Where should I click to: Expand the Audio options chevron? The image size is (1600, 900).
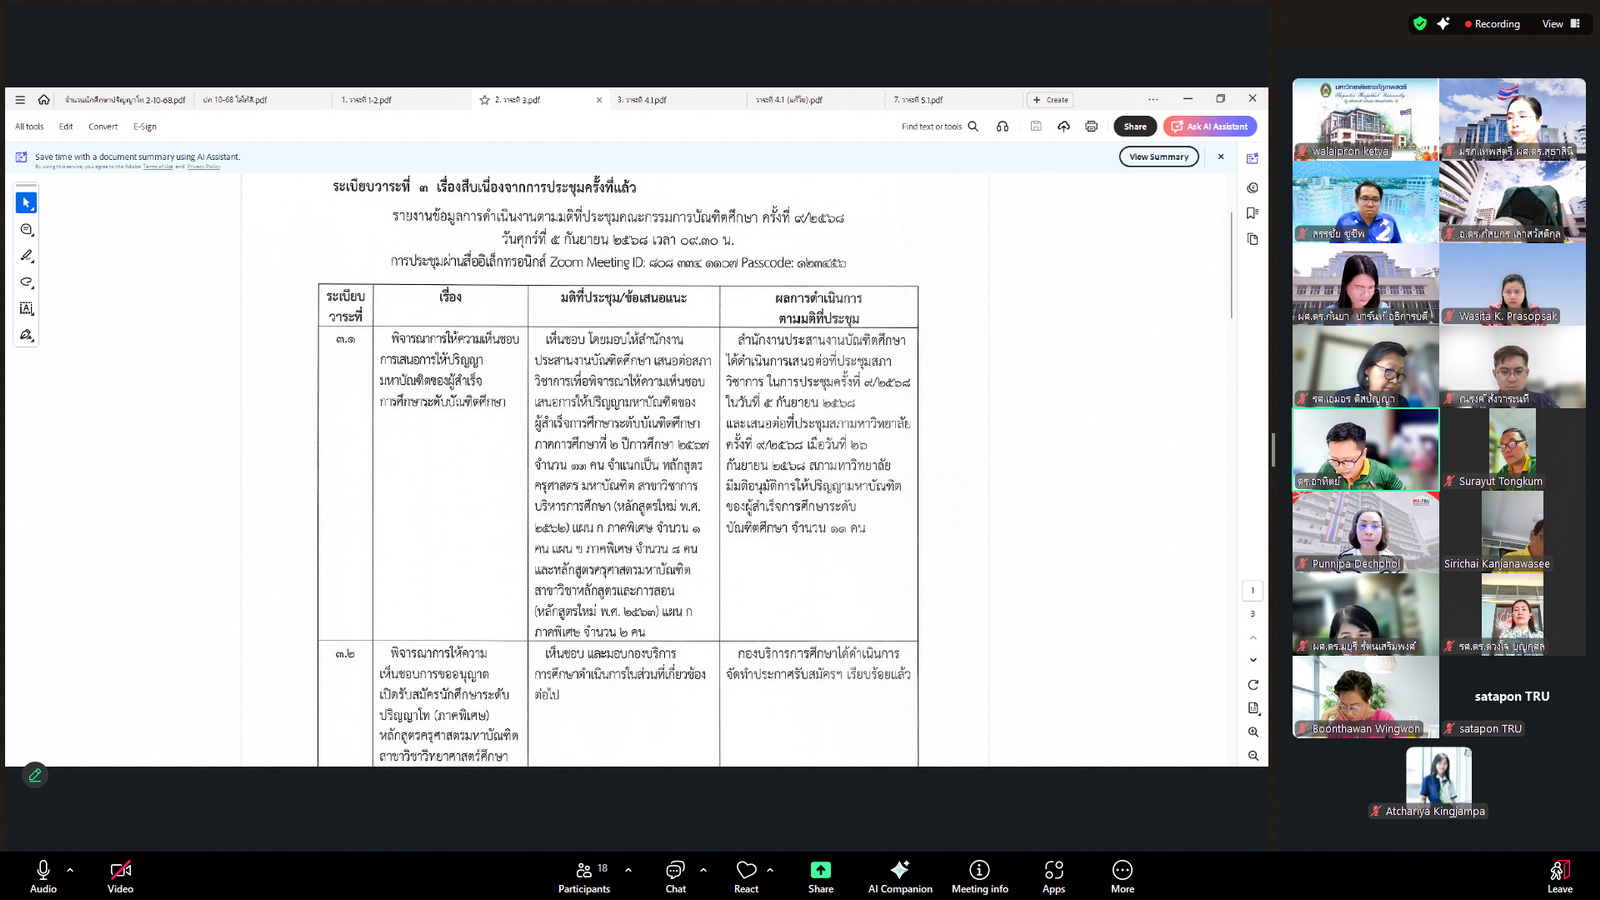70,870
